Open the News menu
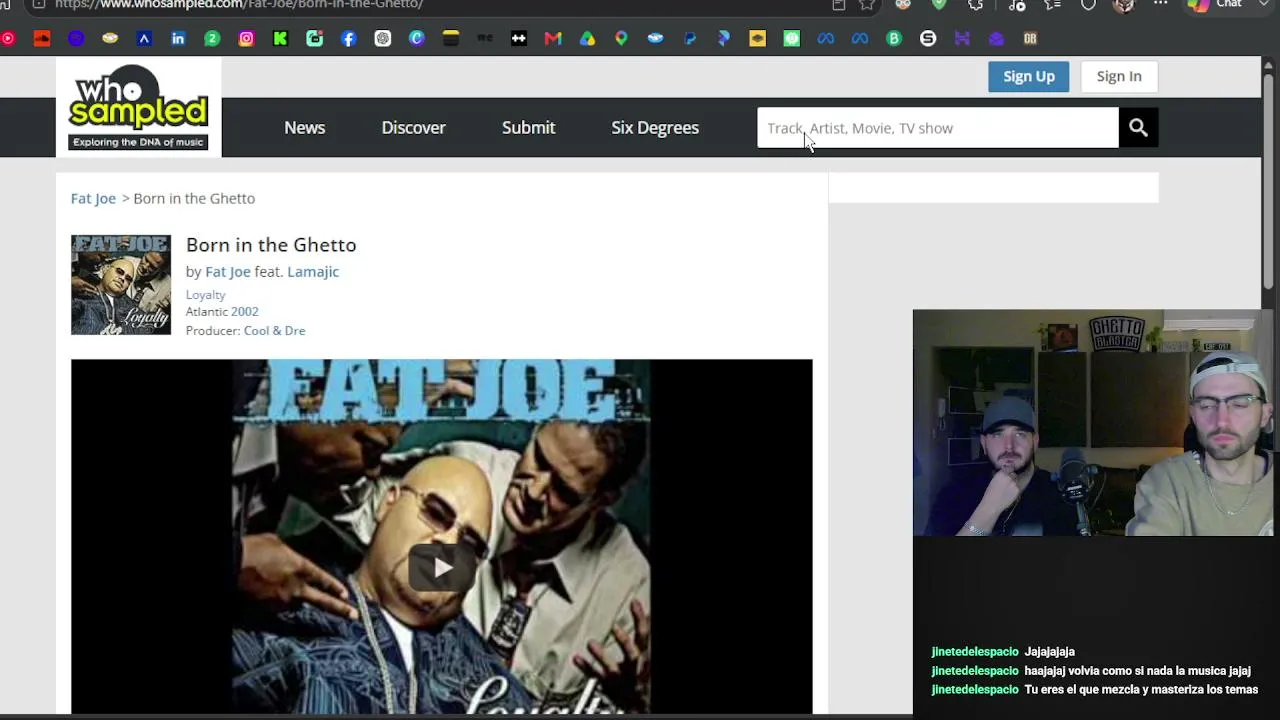 (304, 127)
